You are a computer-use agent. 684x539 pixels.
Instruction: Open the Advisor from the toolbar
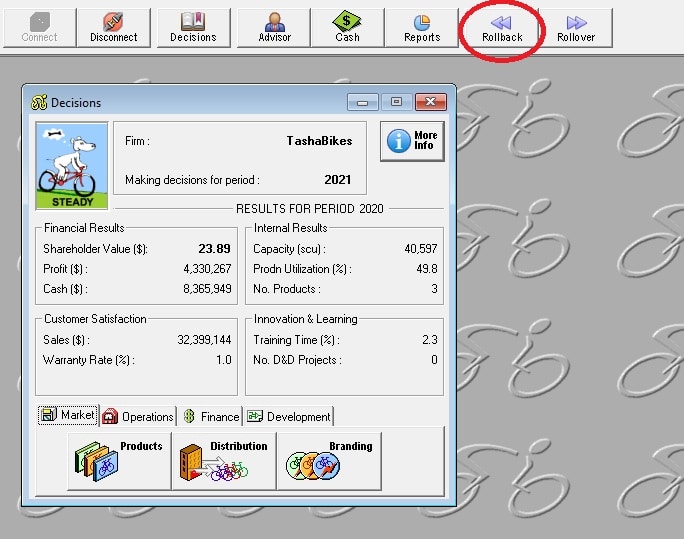click(x=274, y=28)
